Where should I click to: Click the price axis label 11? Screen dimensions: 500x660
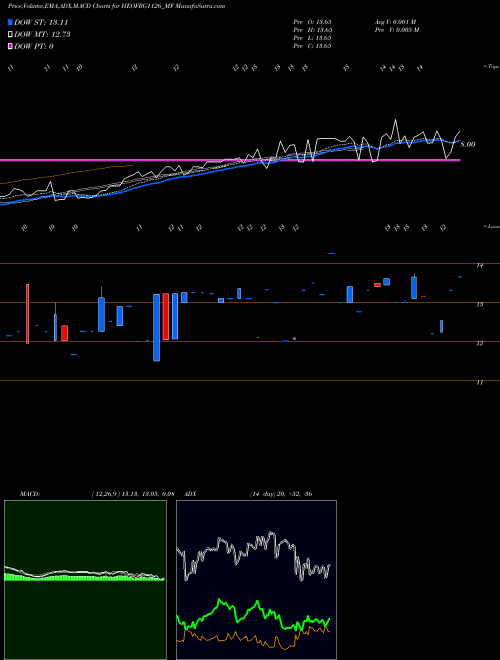(x=479, y=383)
